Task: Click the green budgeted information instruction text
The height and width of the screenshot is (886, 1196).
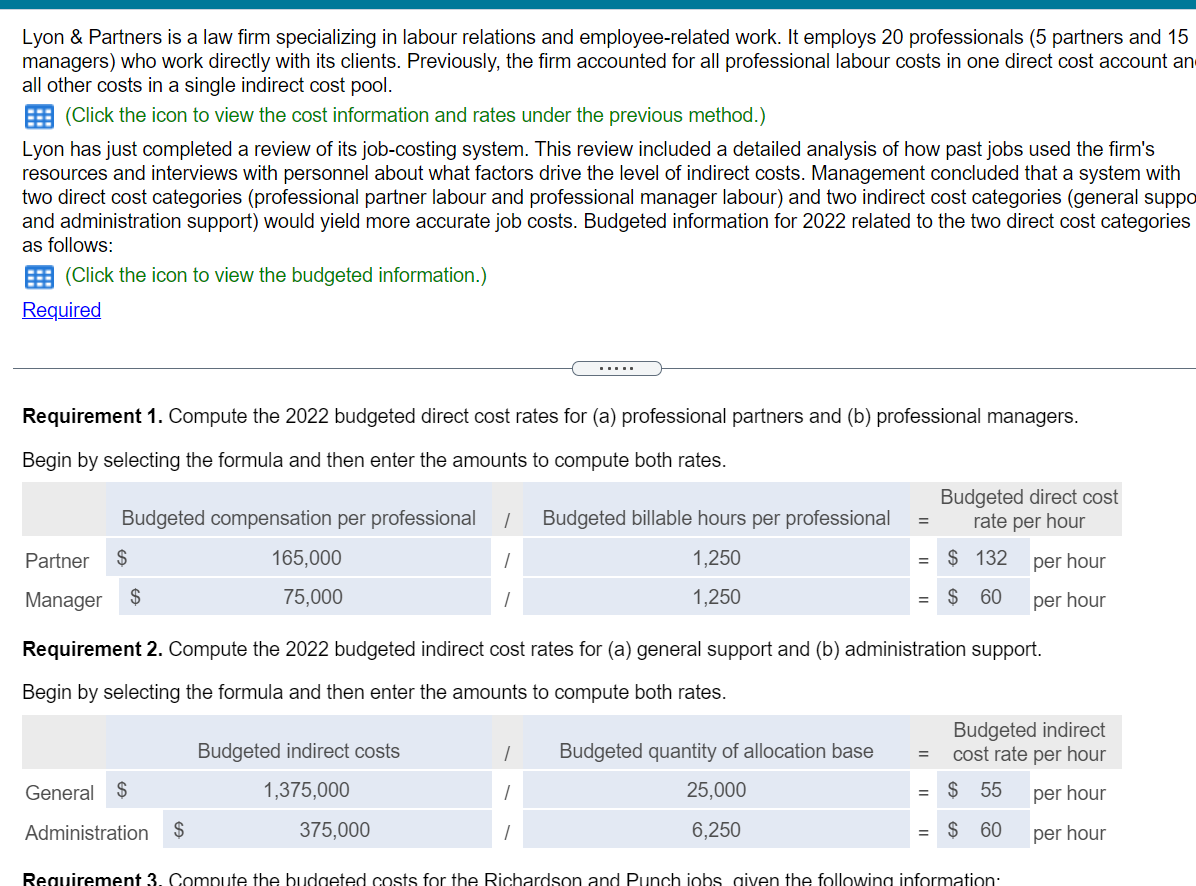Action: (276, 275)
